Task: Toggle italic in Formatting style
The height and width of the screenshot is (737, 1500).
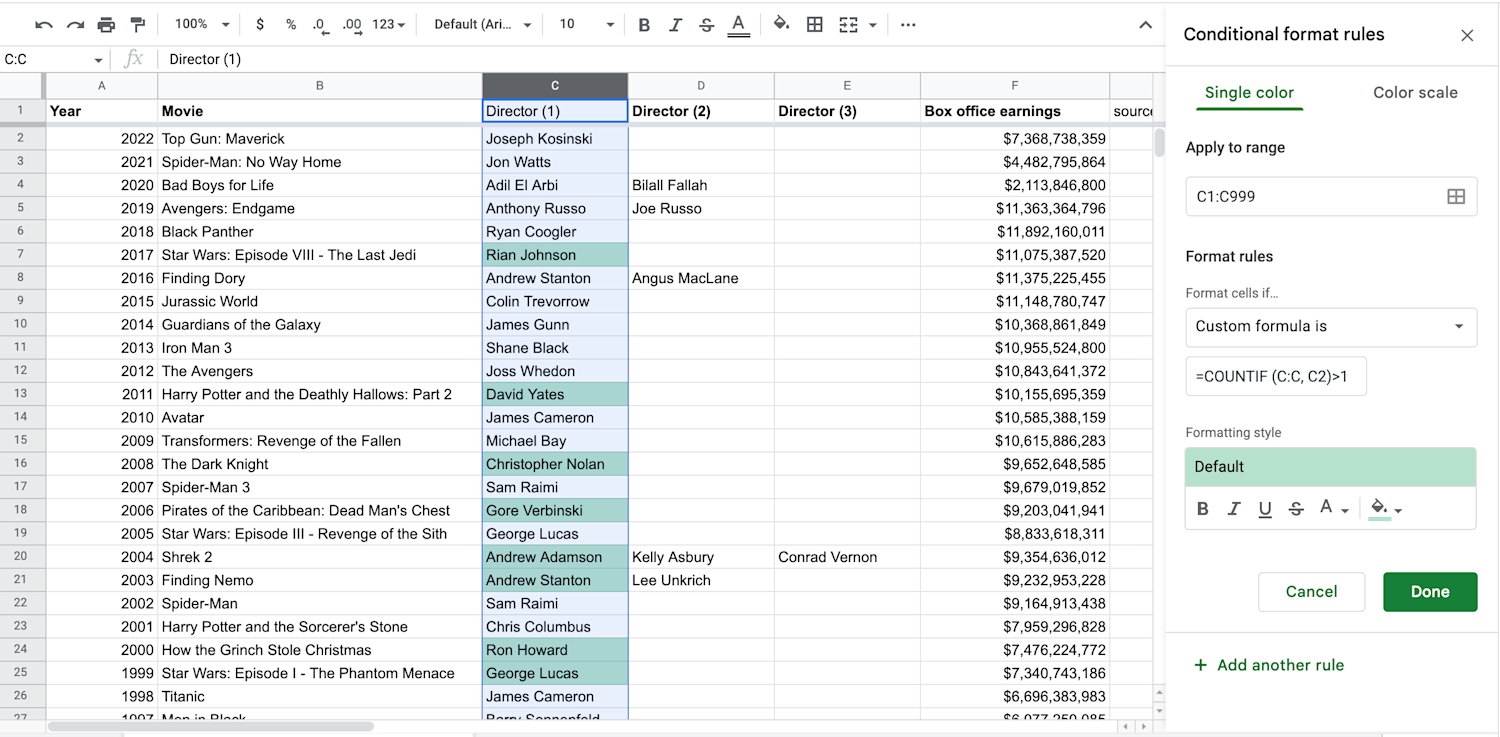Action: tap(1234, 509)
